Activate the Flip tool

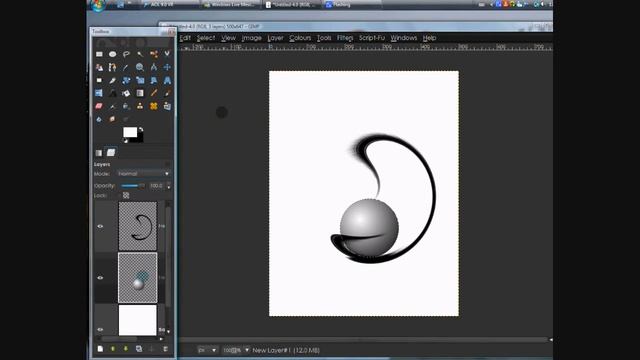tap(99, 93)
